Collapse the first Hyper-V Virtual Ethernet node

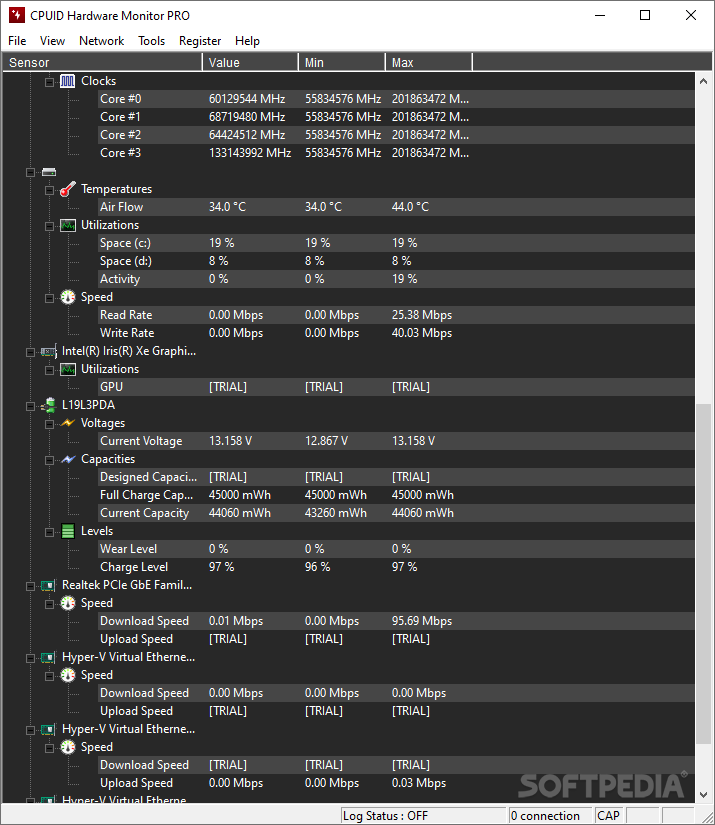pyautogui.click(x=31, y=658)
